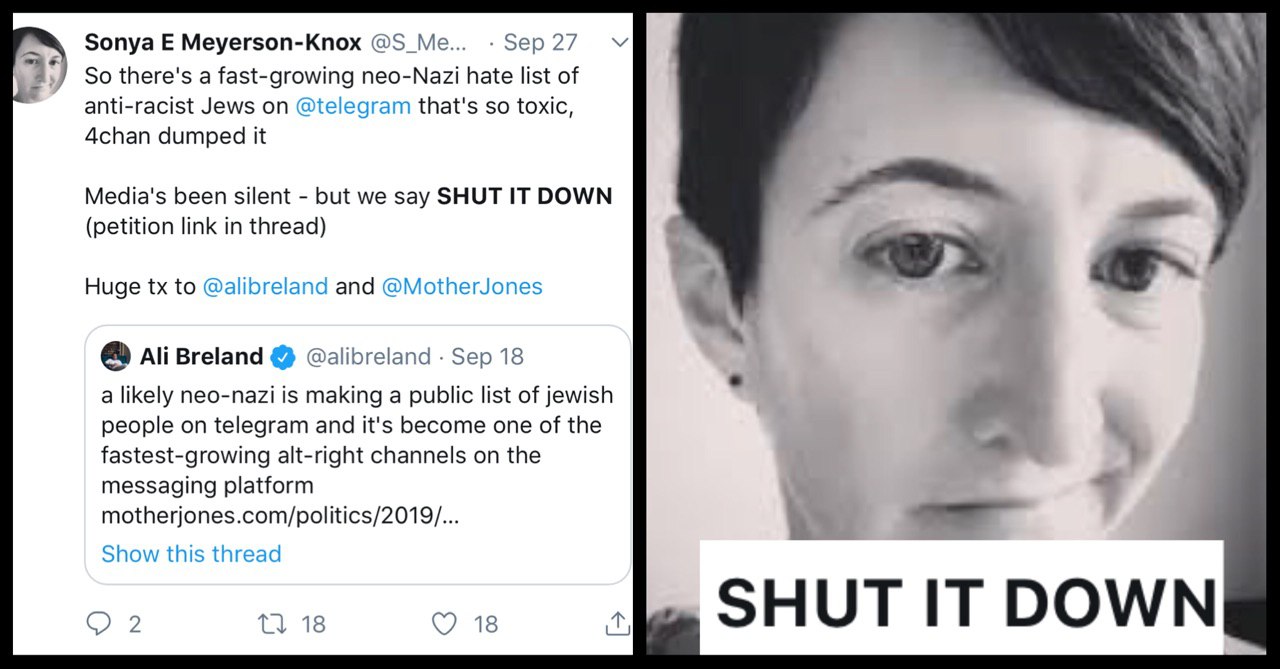Open the @telegram mention

[x=353, y=106]
